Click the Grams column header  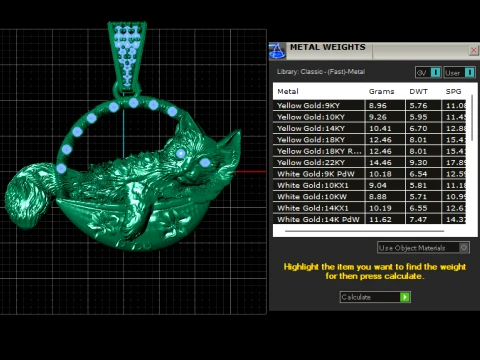click(381, 91)
